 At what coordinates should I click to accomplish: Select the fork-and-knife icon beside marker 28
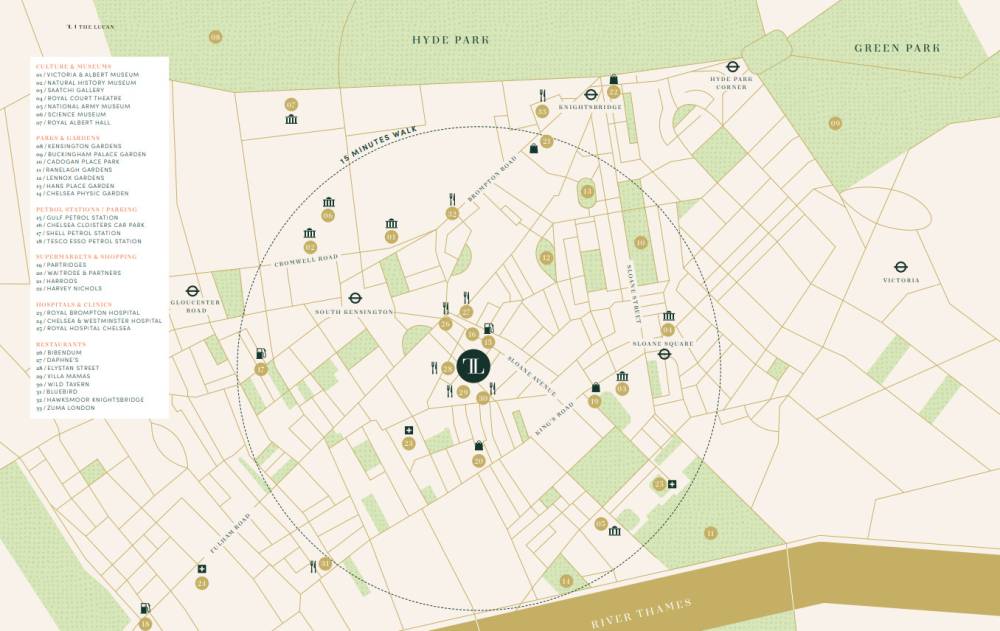click(435, 368)
